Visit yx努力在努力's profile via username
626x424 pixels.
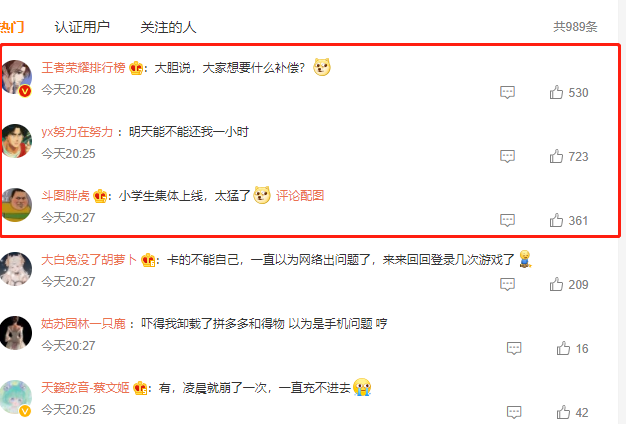coord(77,132)
